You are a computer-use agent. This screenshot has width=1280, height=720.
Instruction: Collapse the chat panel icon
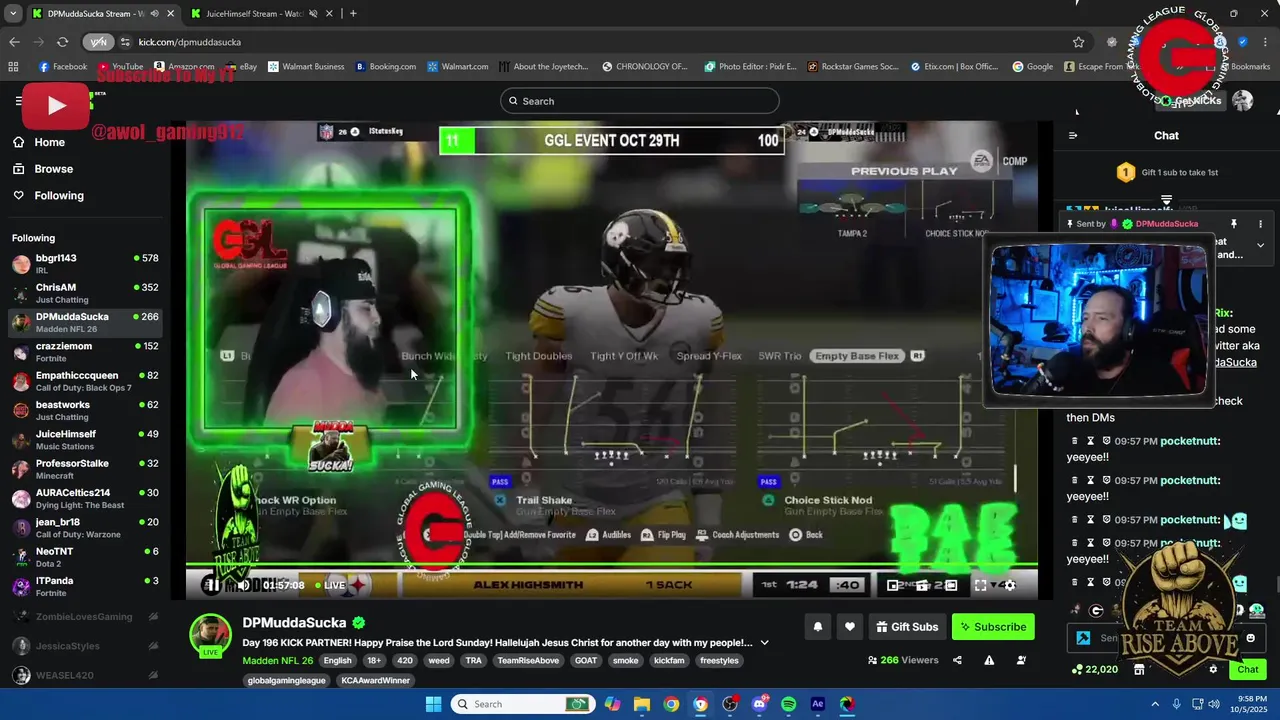1073,135
